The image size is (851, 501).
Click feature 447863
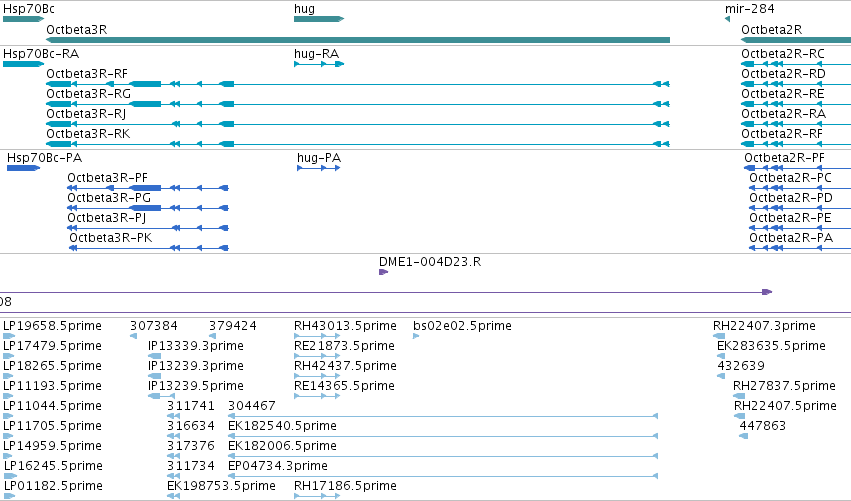pos(763,427)
